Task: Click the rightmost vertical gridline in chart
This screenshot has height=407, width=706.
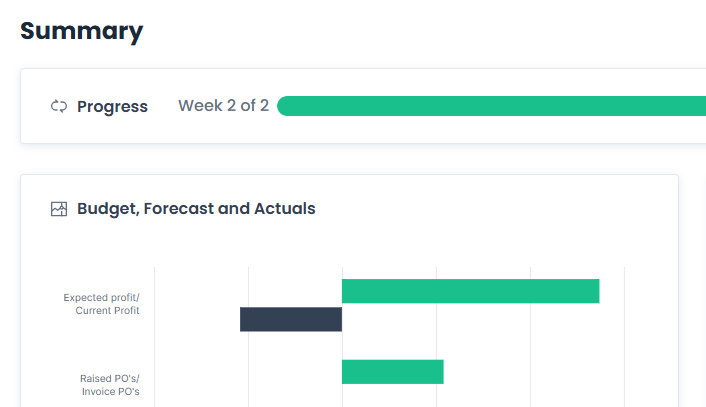Action: pos(624,340)
